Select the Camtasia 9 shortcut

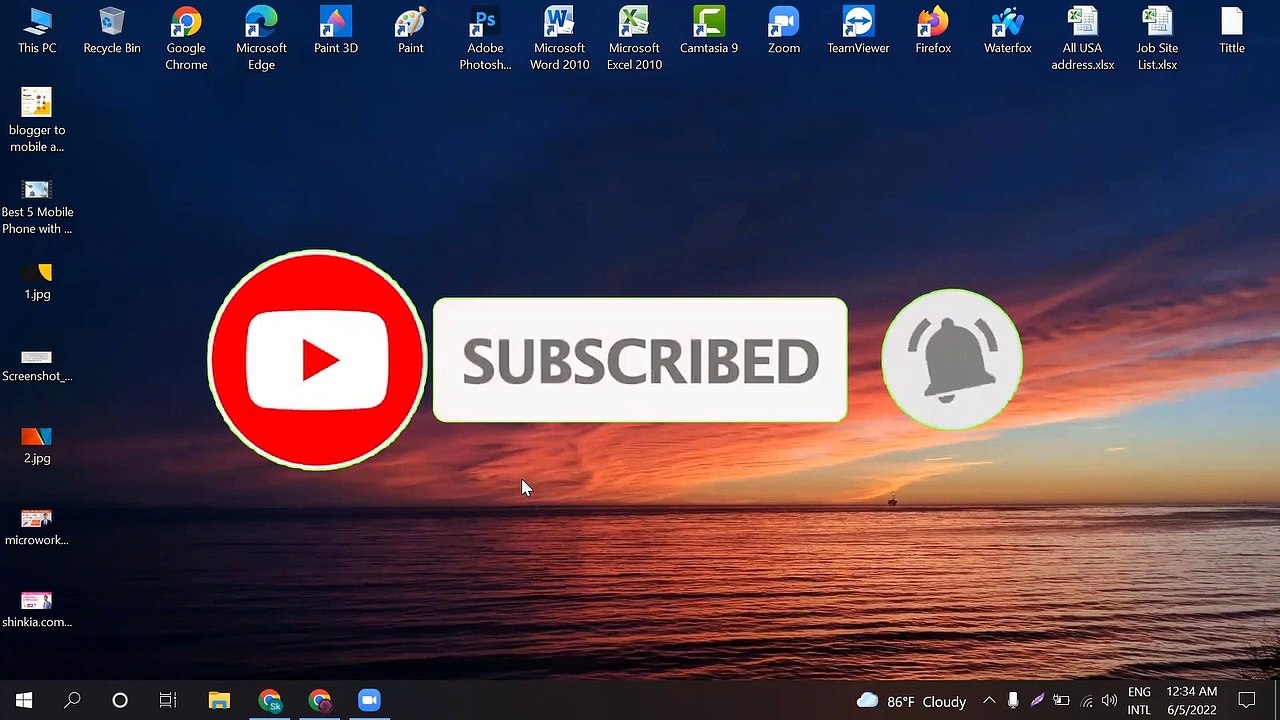(709, 31)
